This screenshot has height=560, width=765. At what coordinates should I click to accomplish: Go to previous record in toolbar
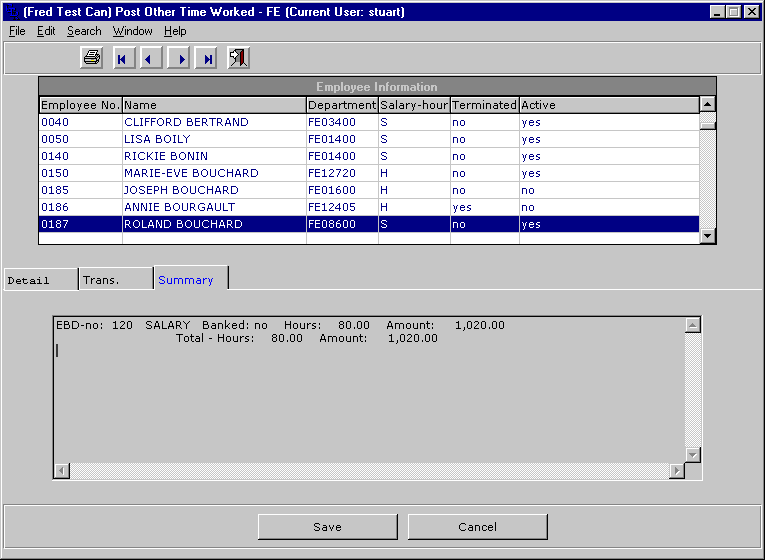150,59
